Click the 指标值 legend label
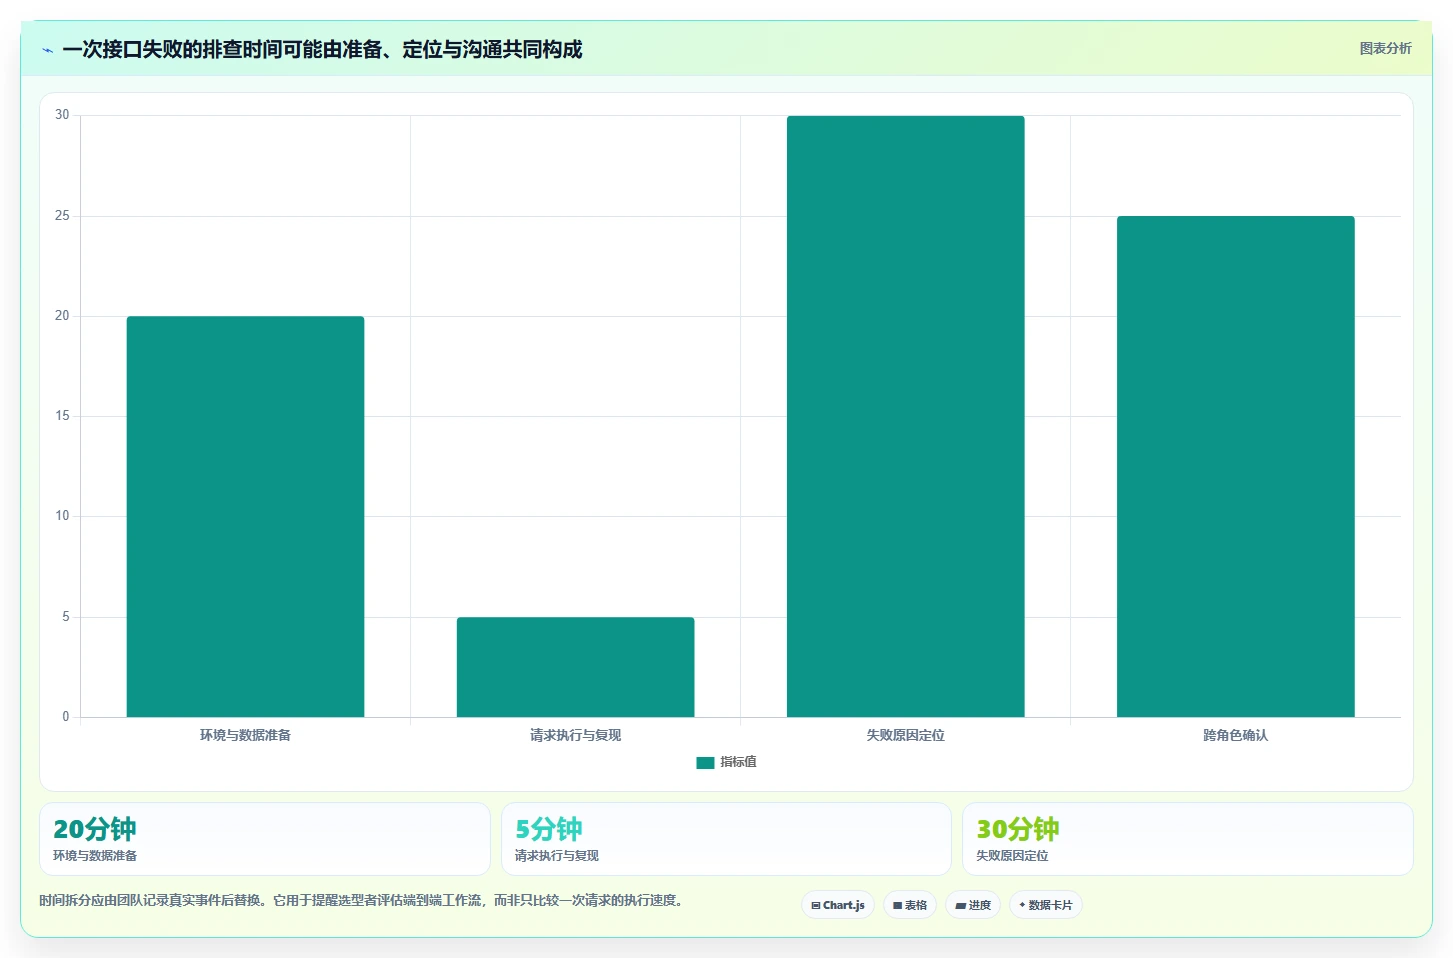 point(739,762)
